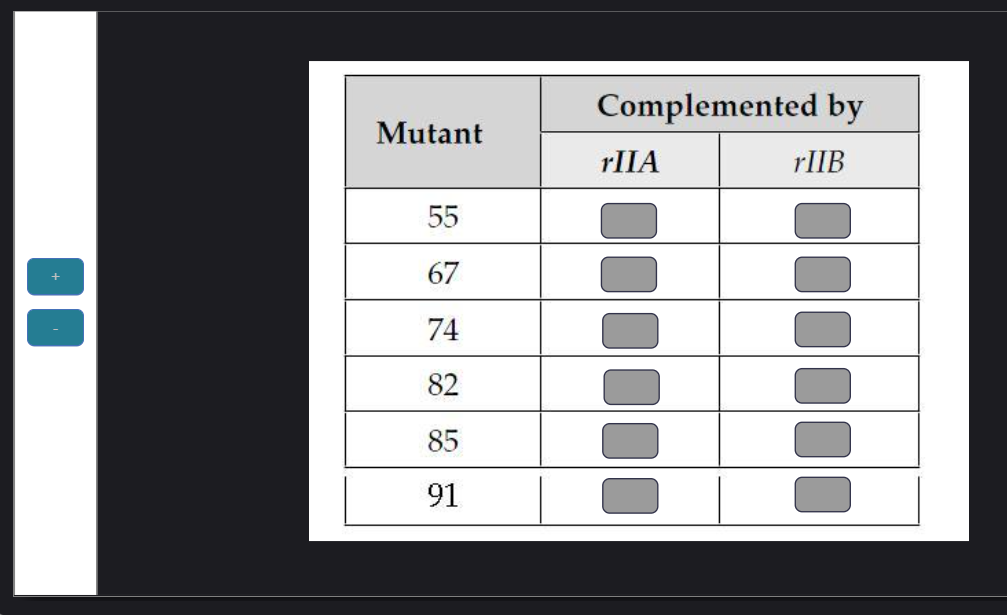Toggle the rIIA answer for mutant 91
This screenshot has width=1007, height=615.
tap(630, 492)
